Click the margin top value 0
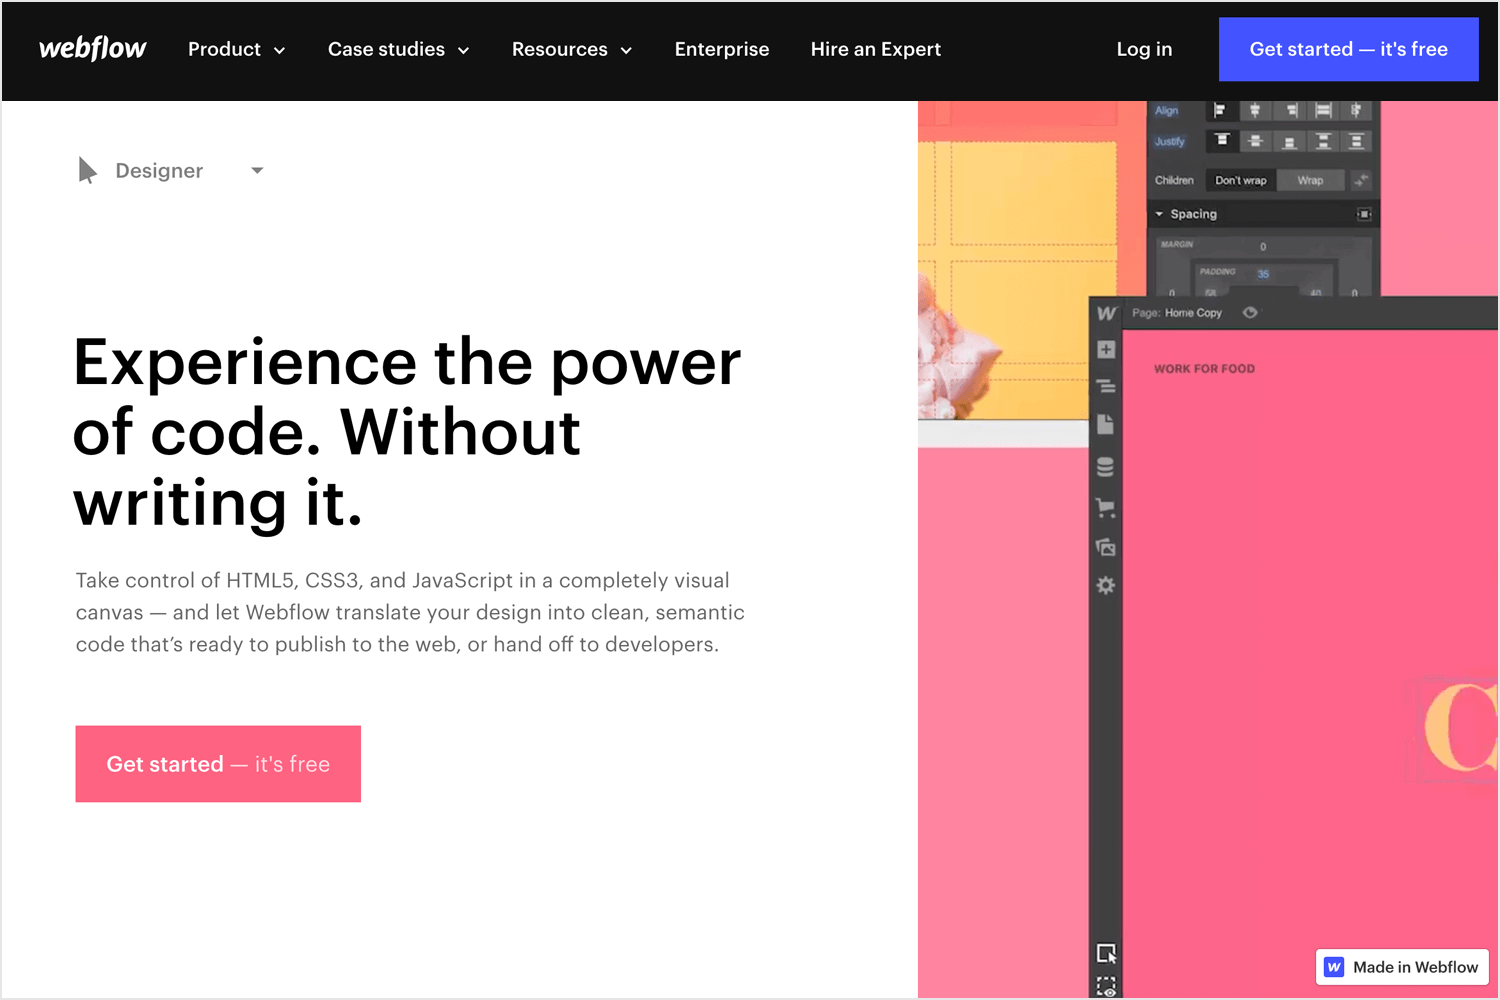1500x1000 pixels. 1263,247
